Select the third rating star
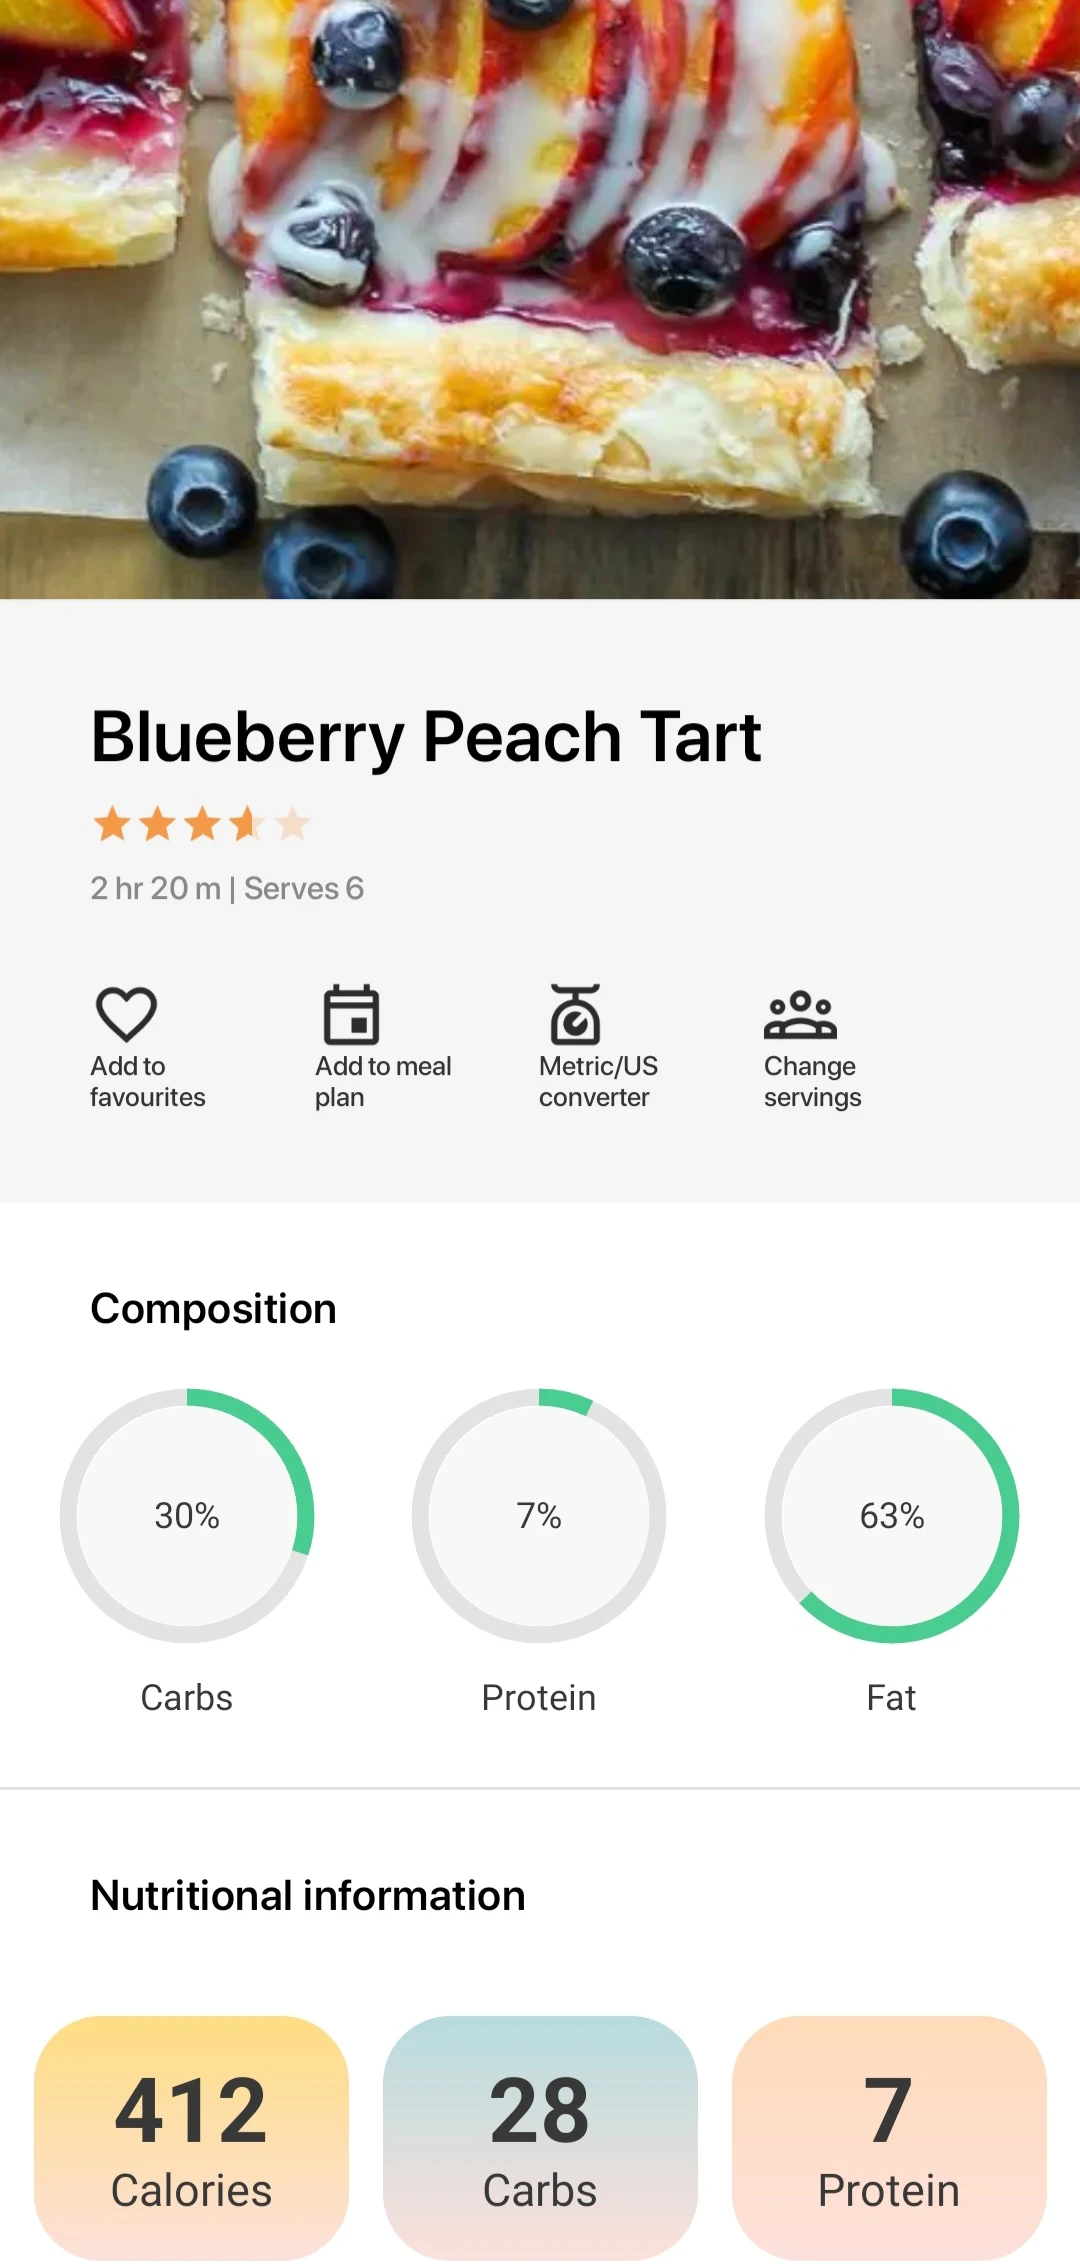Image resolution: width=1080 pixels, height=2264 pixels. [202, 825]
